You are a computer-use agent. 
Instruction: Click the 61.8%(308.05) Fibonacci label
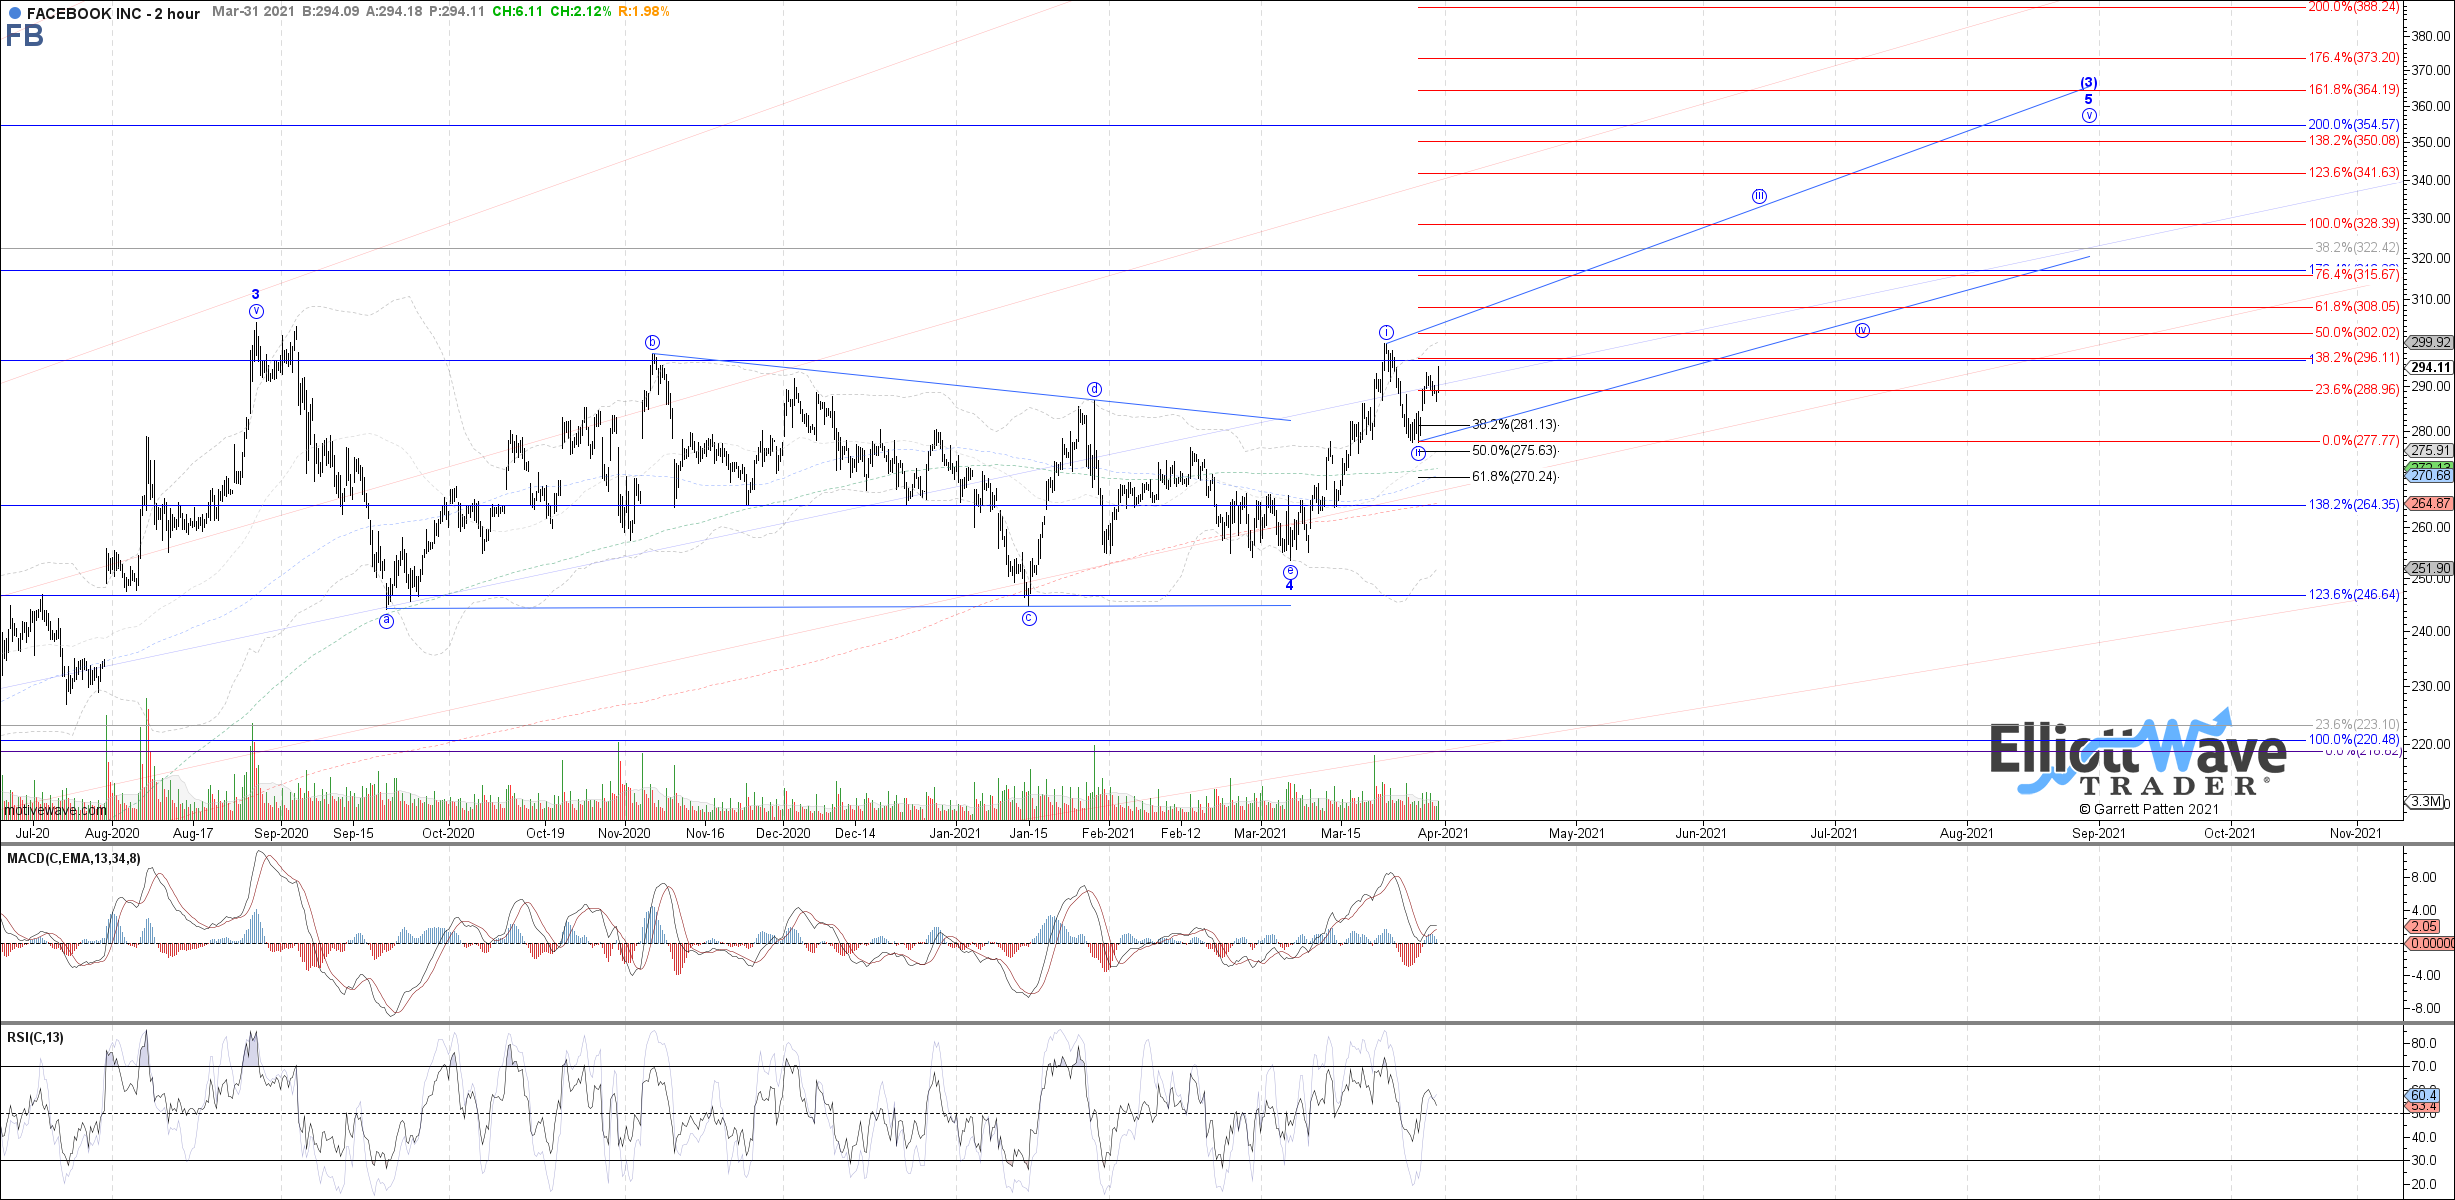tap(2357, 307)
